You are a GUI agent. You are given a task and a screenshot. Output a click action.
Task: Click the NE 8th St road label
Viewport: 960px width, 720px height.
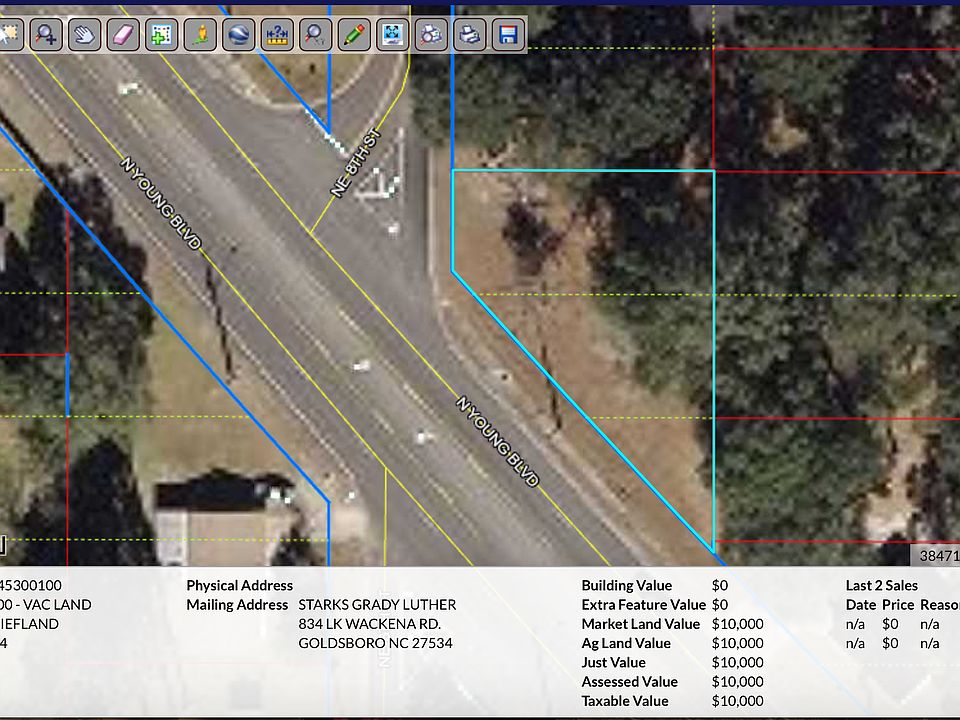[356, 163]
